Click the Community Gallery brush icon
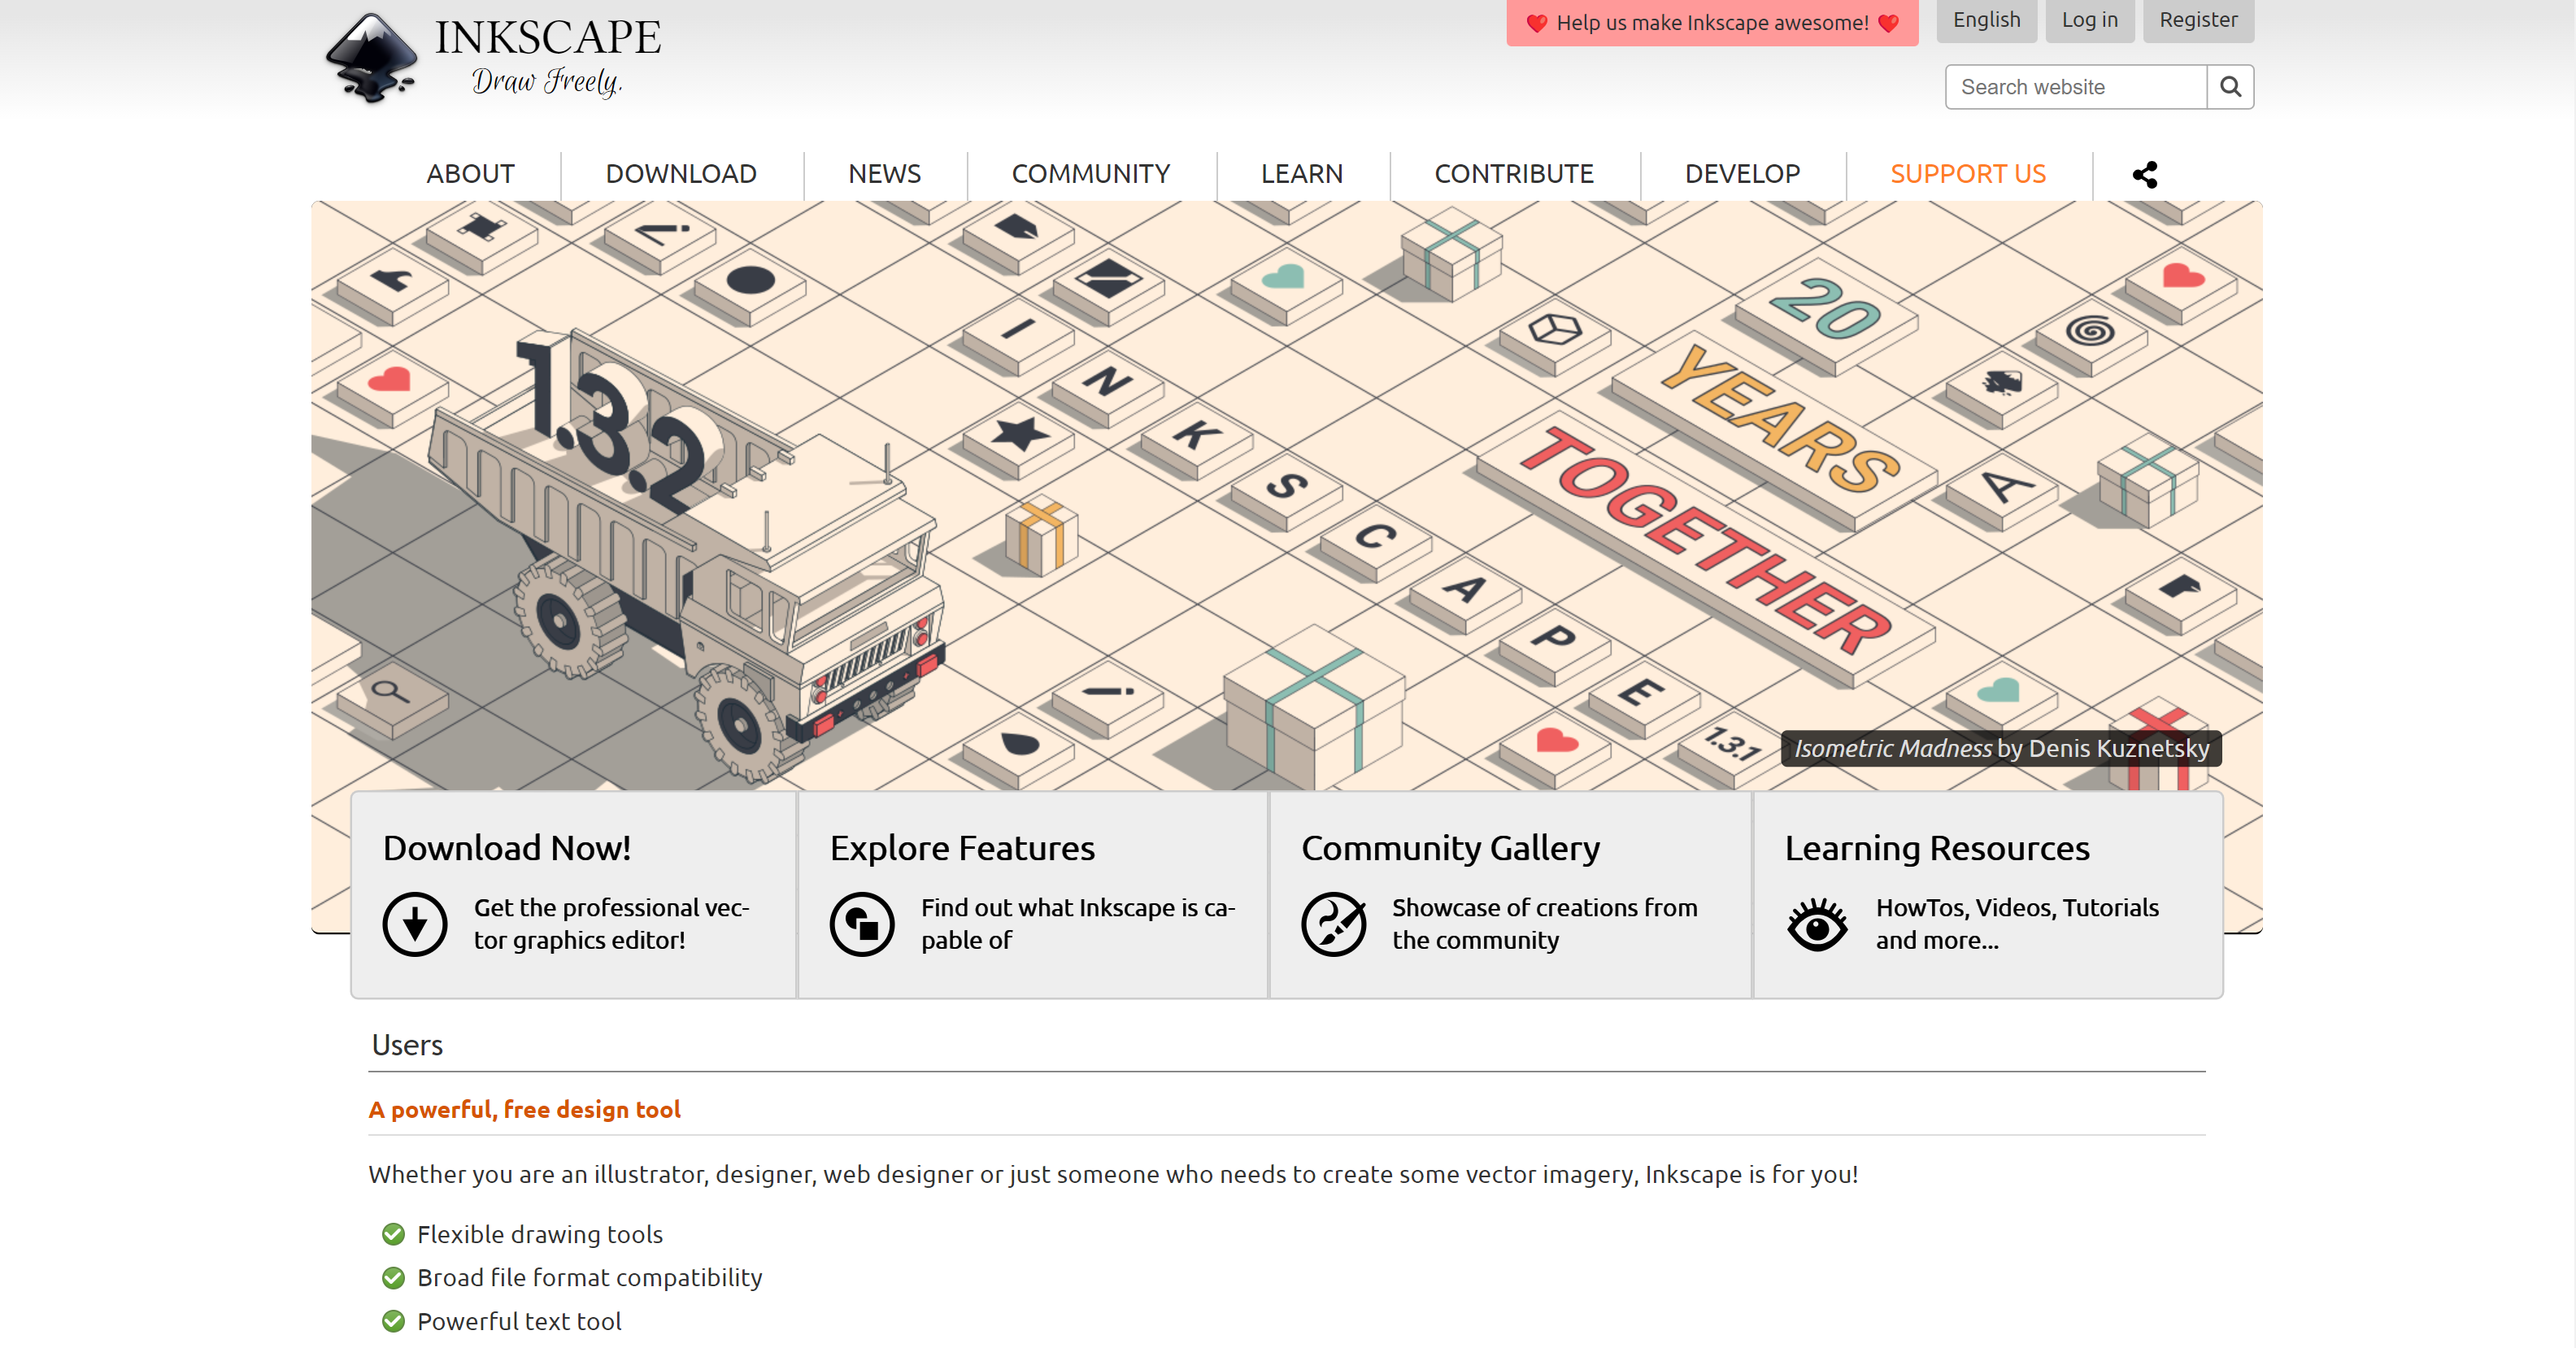The width and height of the screenshot is (2576, 1348). [x=1334, y=923]
